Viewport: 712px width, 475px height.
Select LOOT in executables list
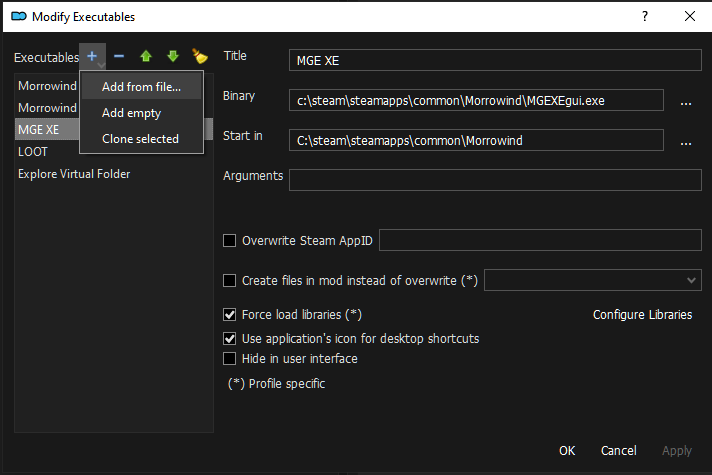click(x=33, y=152)
